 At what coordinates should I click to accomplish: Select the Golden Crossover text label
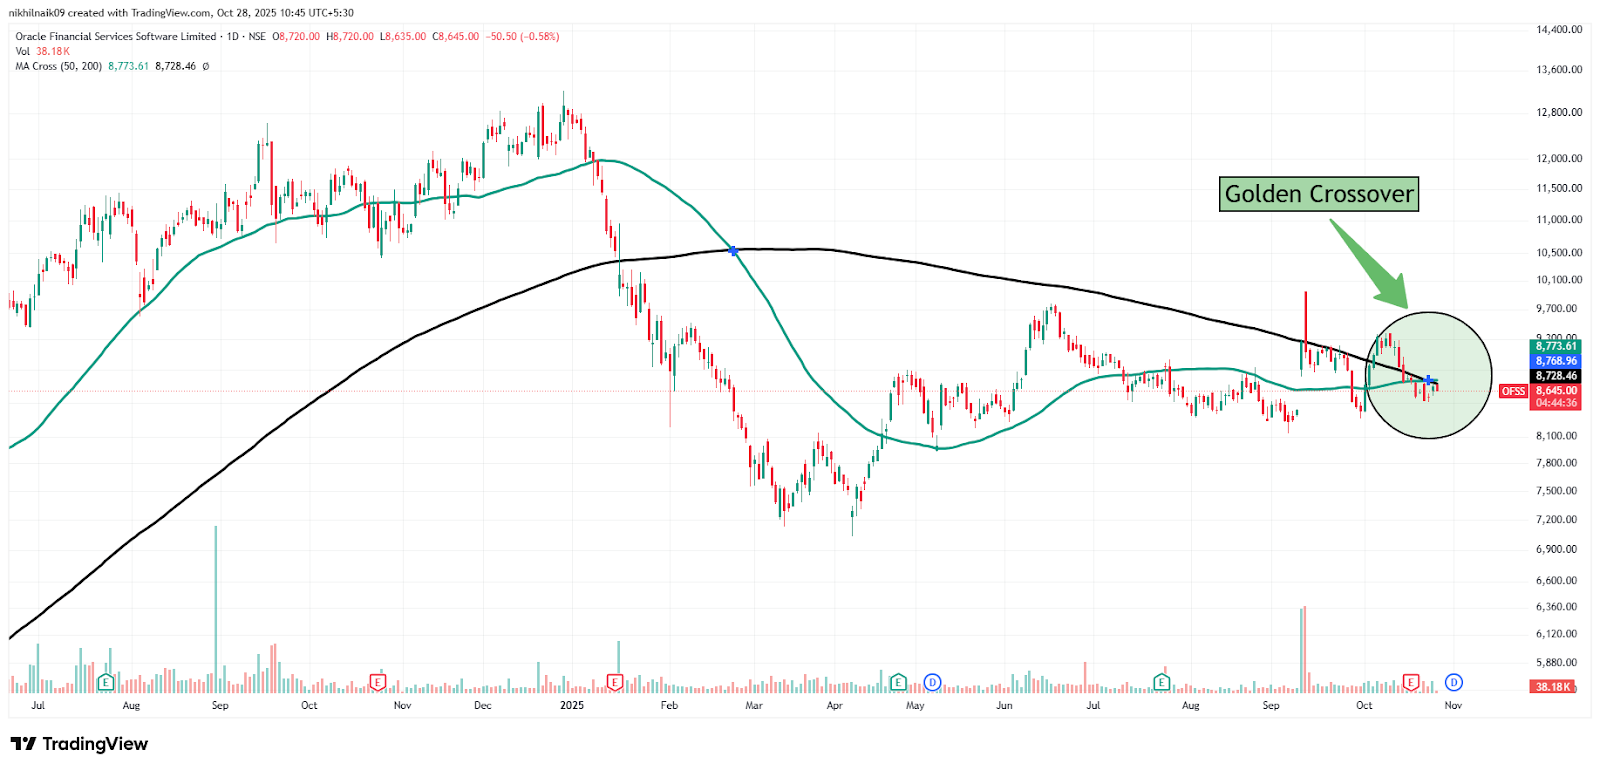point(1319,194)
